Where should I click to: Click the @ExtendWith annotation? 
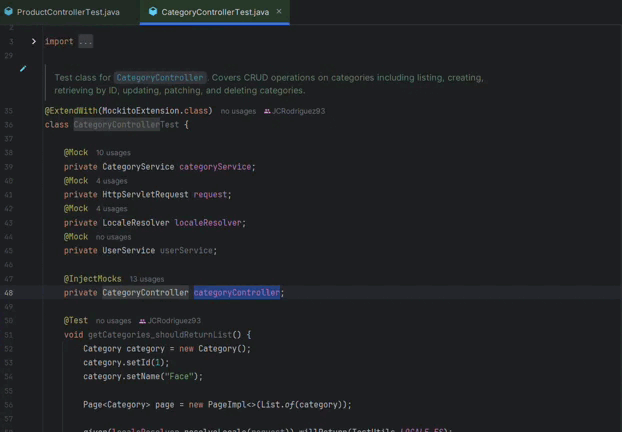pos(71,111)
